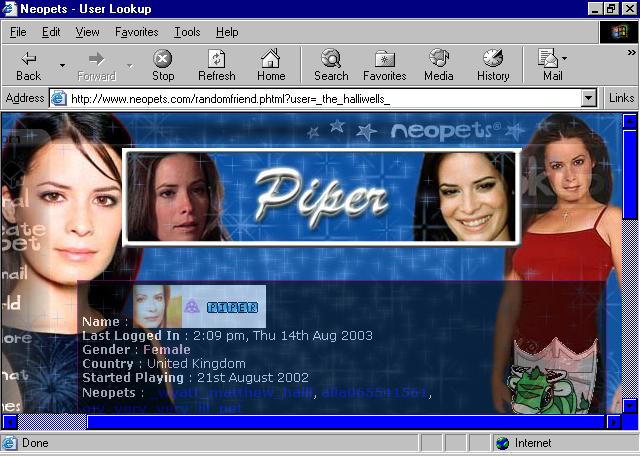This screenshot has height=456, width=640.
Task: Expand the Address bar dropdown list
Action: click(589, 98)
